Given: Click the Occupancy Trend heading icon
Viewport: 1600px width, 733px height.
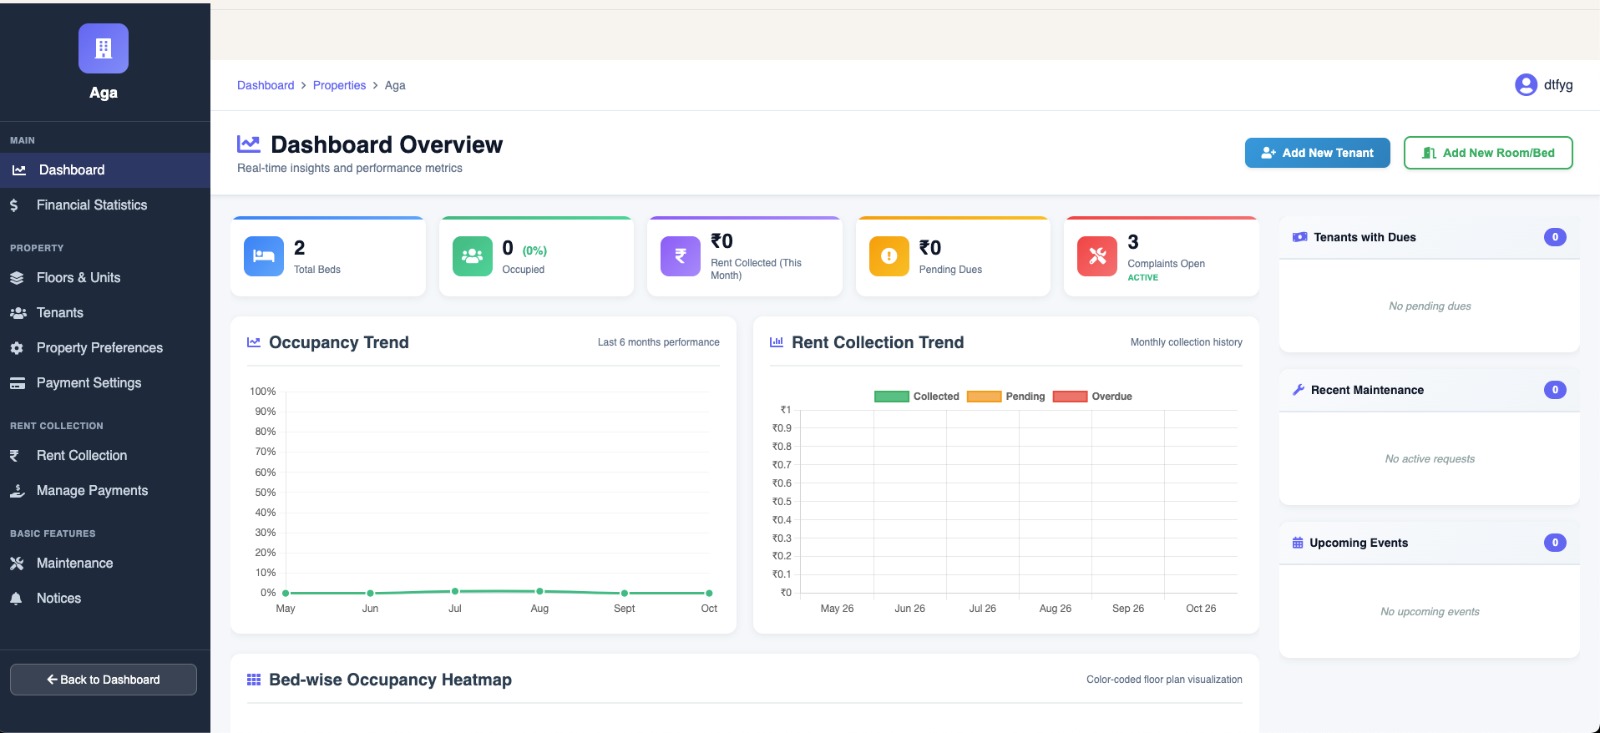Looking at the screenshot, I should coord(254,342).
